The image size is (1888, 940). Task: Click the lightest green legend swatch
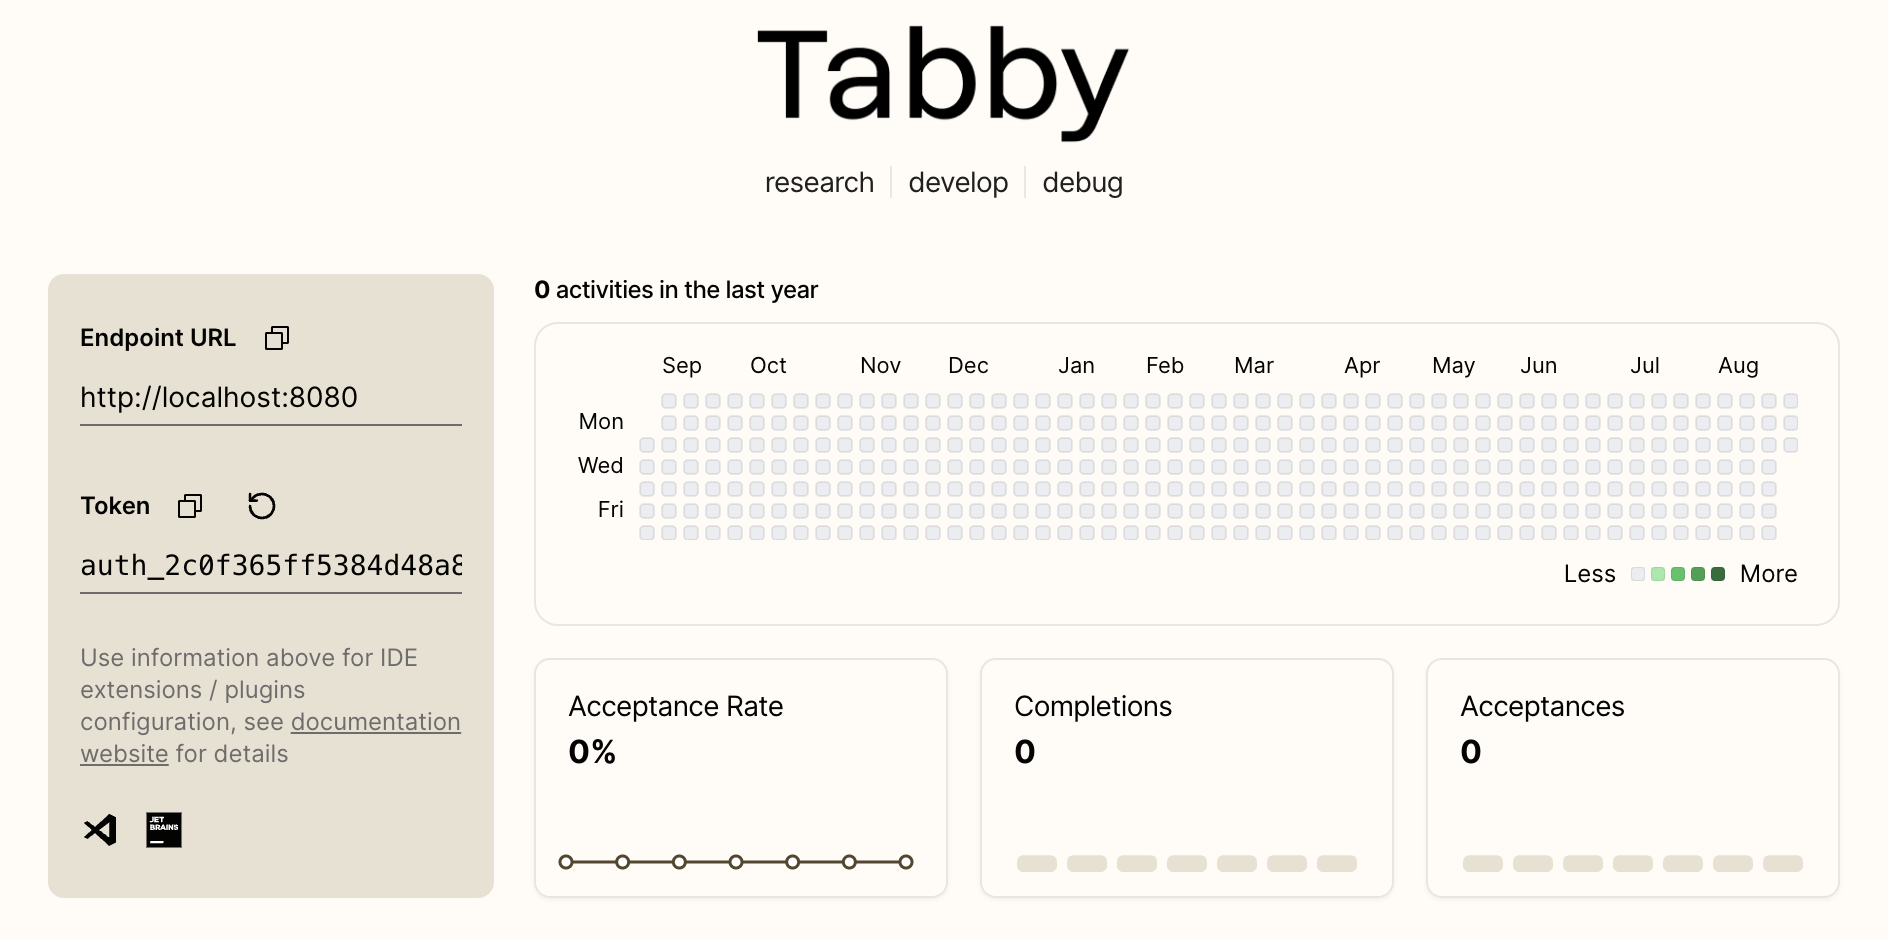tap(1658, 574)
